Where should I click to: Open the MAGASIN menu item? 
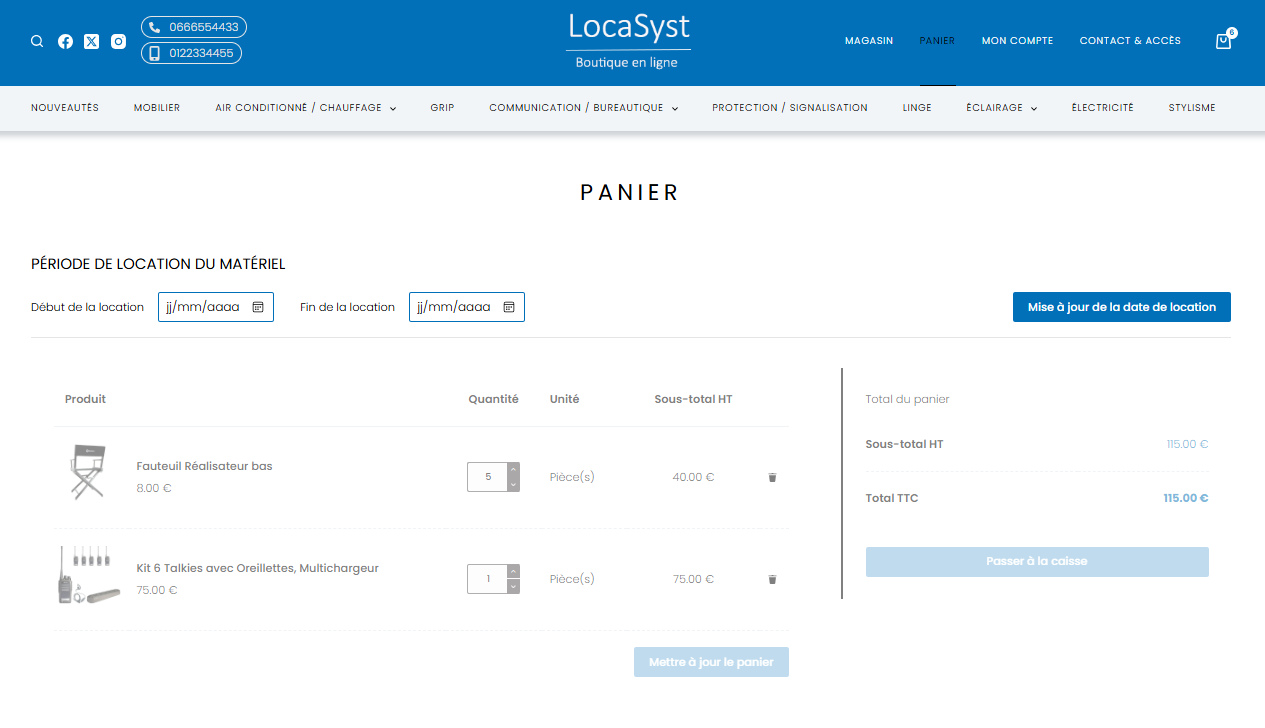[869, 41]
